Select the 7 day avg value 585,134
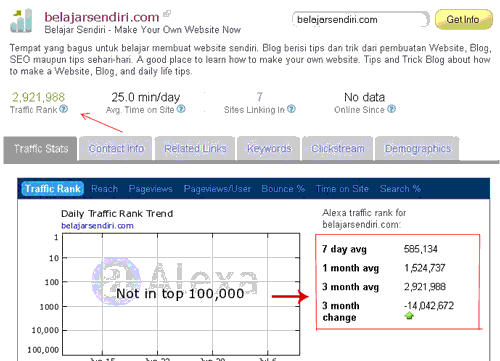This screenshot has height=361, width=500. pos(421,249)
